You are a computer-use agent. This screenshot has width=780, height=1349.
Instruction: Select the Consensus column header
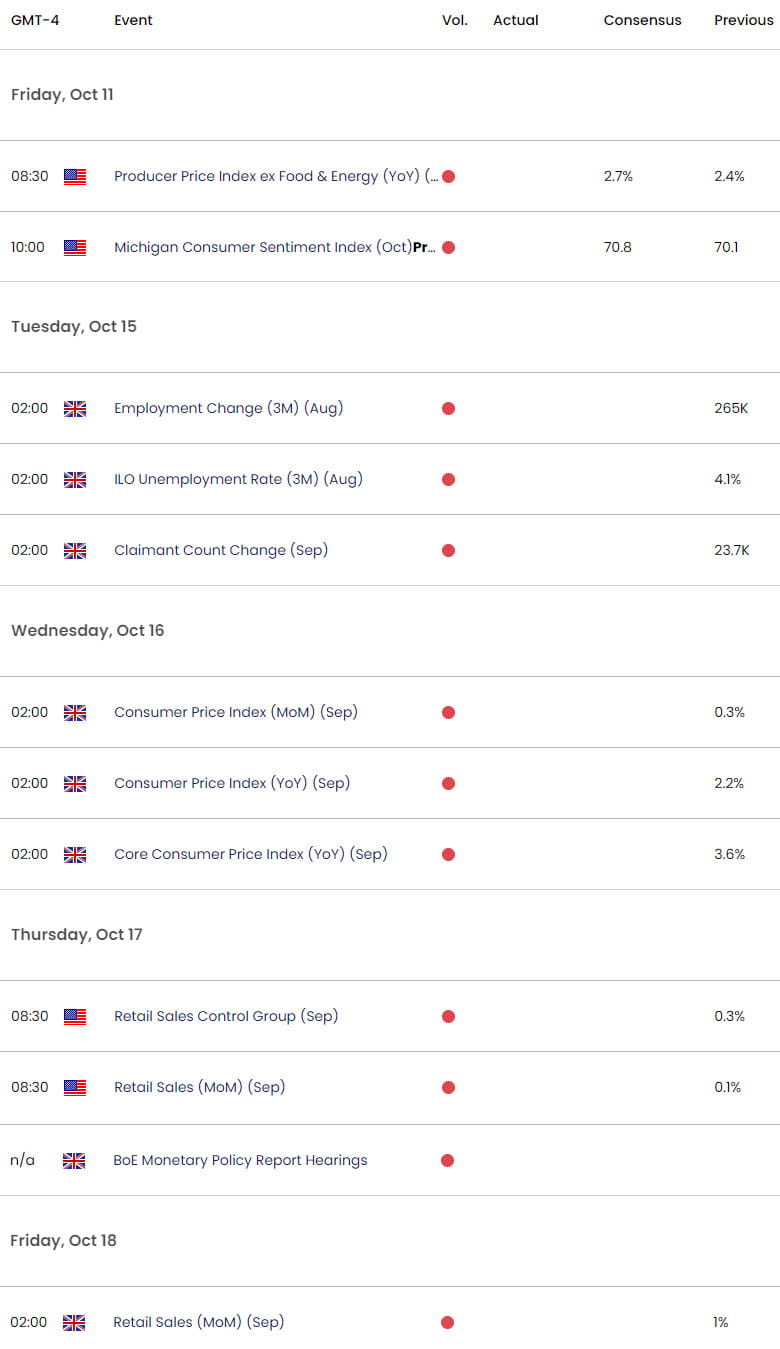tap(642, 20)
